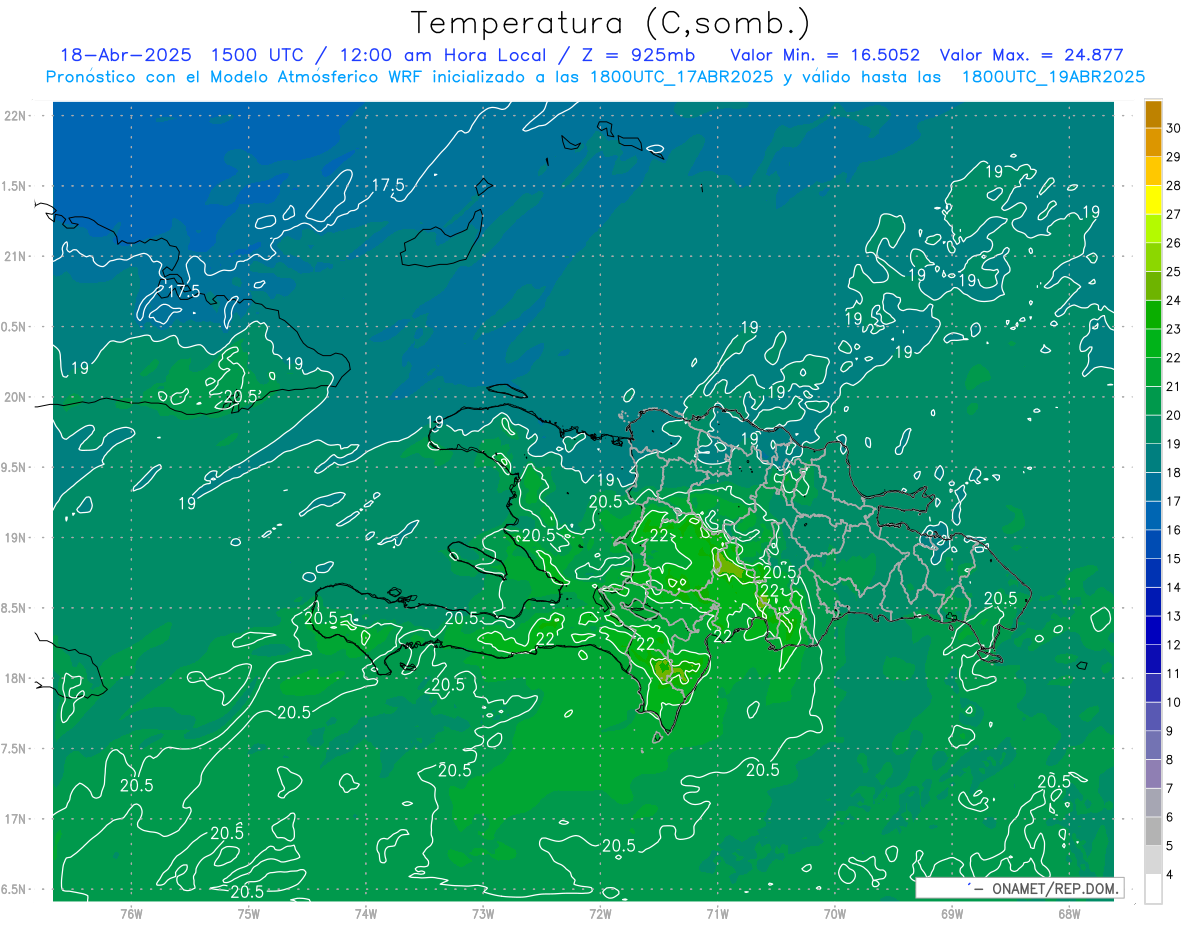The image size is (1200, 927).
Task: Pick the dark blue swatch between 12 and 13
Action: tap(1153, 630)
